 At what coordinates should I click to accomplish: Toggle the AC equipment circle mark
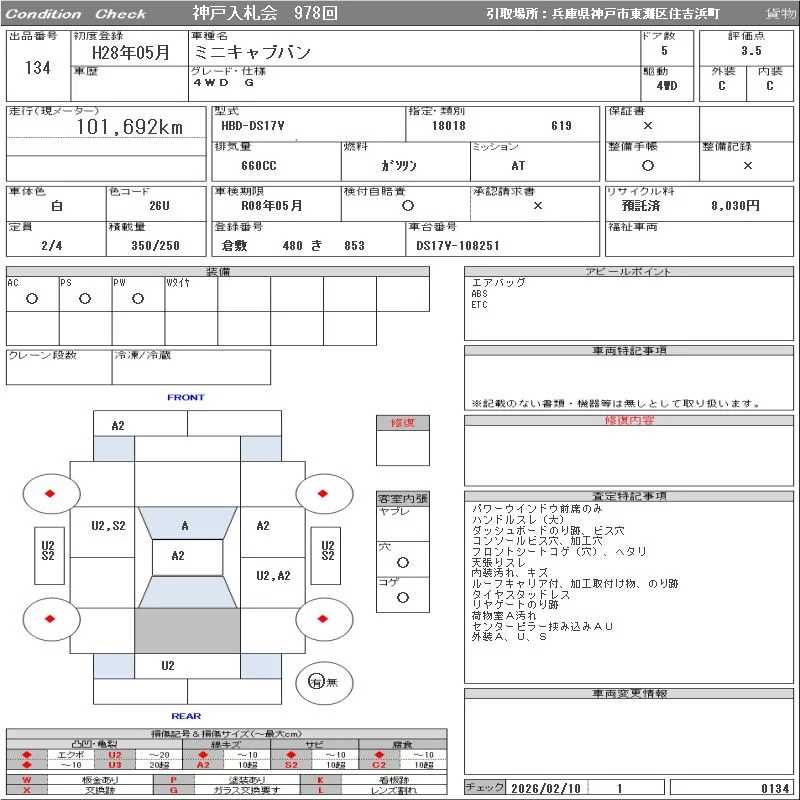coord(32,298)
